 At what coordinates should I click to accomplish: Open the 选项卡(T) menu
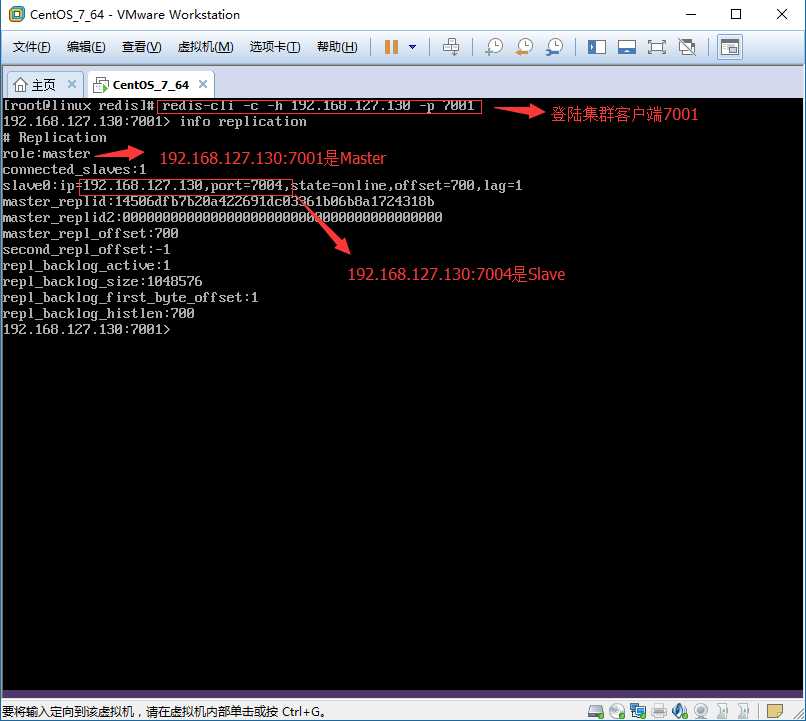click(x=275, y=47)
